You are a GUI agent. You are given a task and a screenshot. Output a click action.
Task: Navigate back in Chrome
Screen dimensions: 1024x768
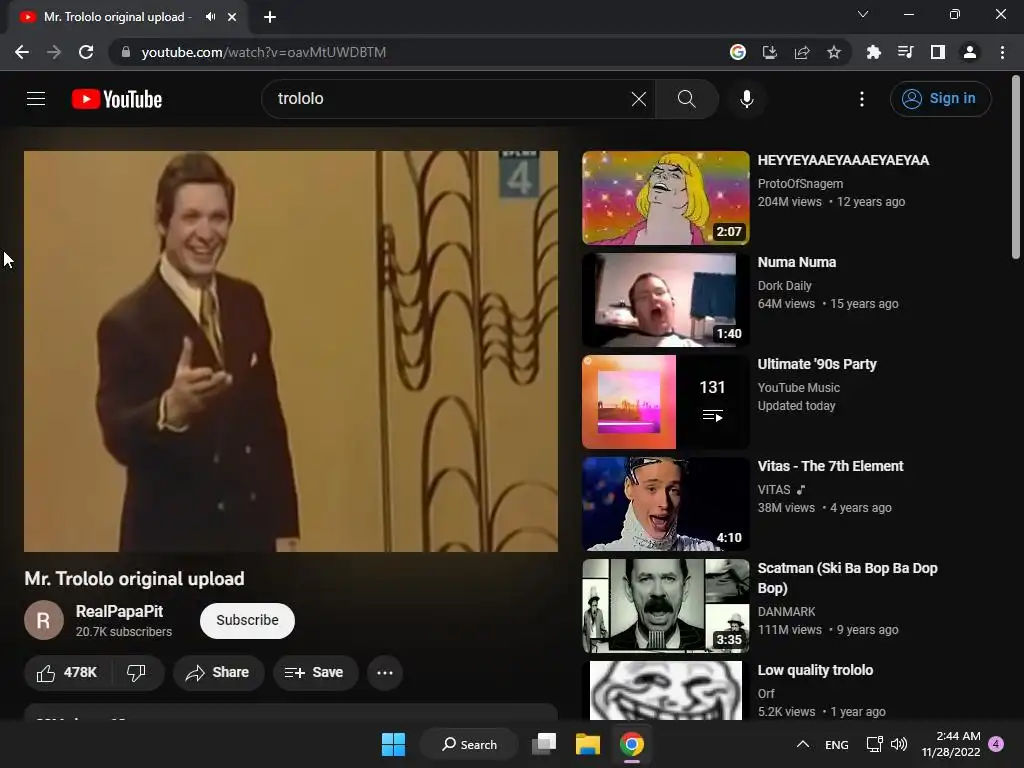point(22,52)
